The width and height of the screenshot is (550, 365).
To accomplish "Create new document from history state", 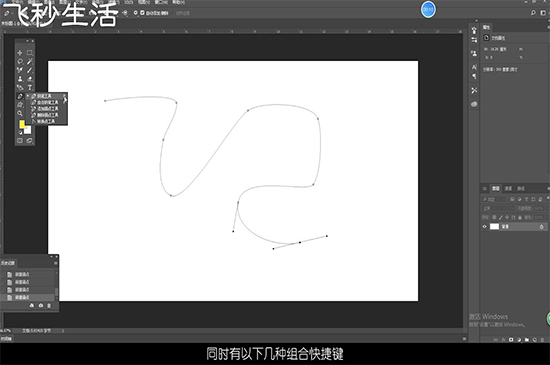I will pyautogui.click(x=32, y=305).
